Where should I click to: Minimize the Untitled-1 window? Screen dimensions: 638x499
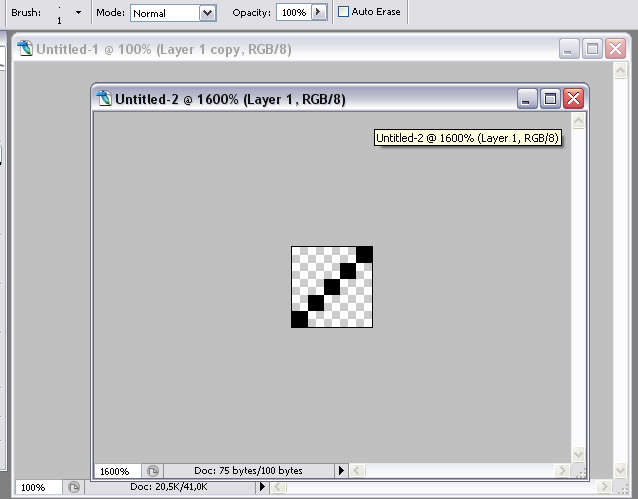568,49
